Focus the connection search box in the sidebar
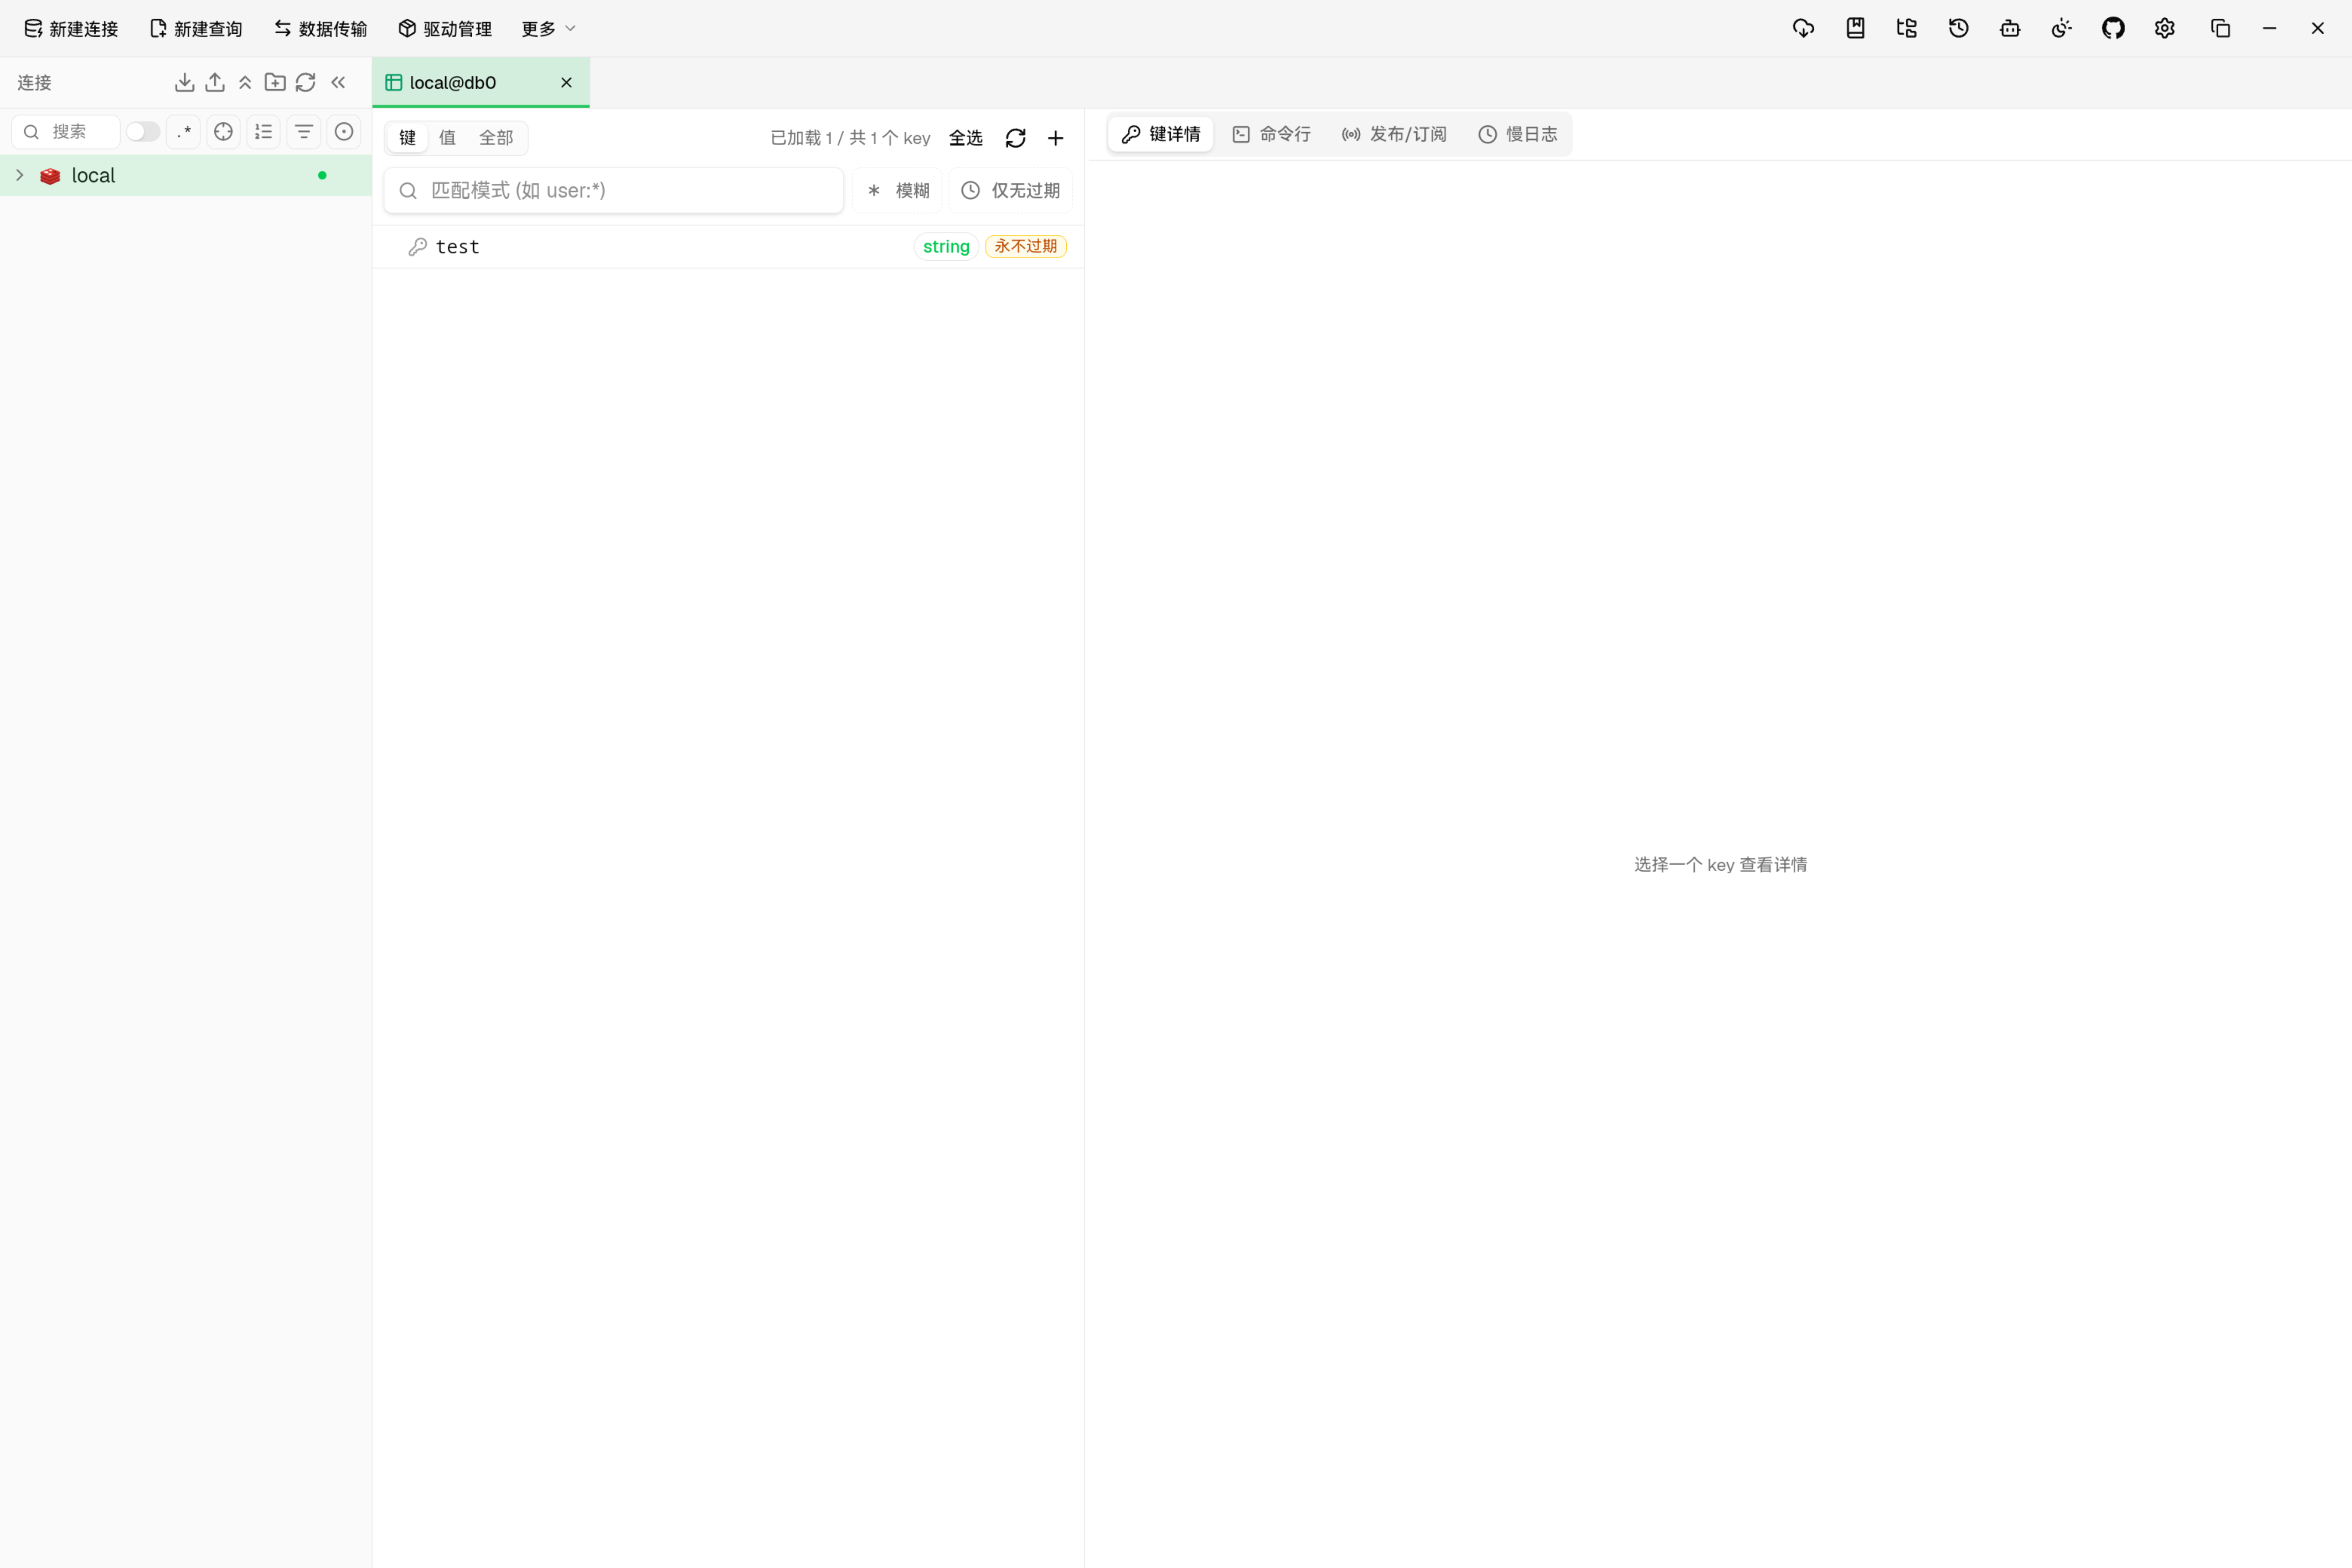This screenshot has width=2352, height=1568. tap(66, 132)
